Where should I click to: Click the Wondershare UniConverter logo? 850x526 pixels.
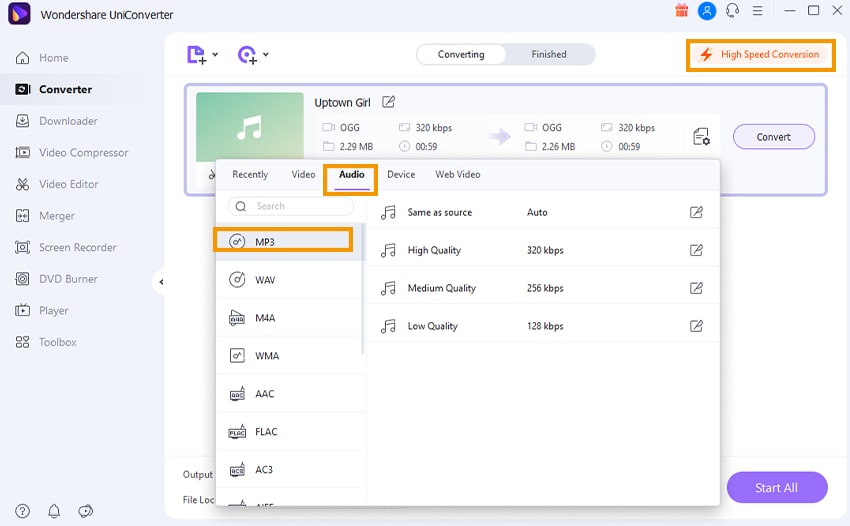(x=19, y=13)
